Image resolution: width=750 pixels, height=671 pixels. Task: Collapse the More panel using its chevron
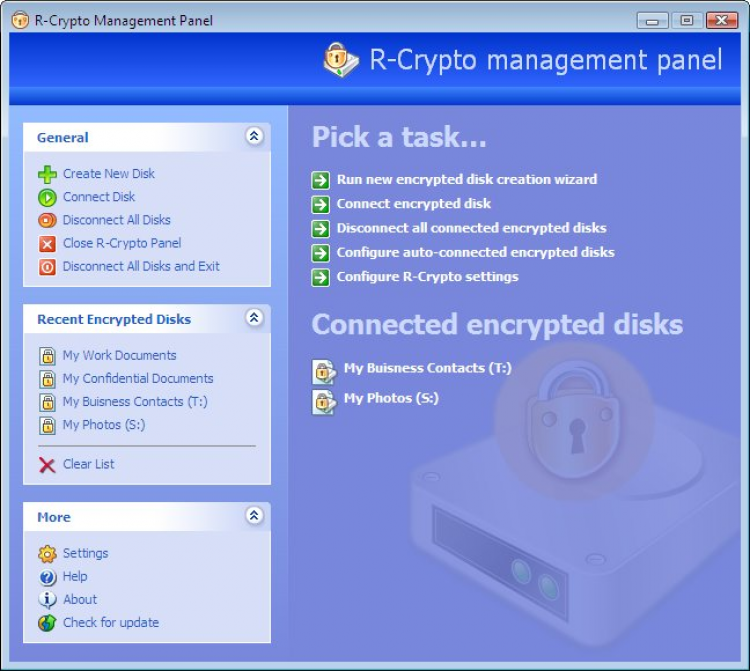pyautogui.click(x=254, y=516)
